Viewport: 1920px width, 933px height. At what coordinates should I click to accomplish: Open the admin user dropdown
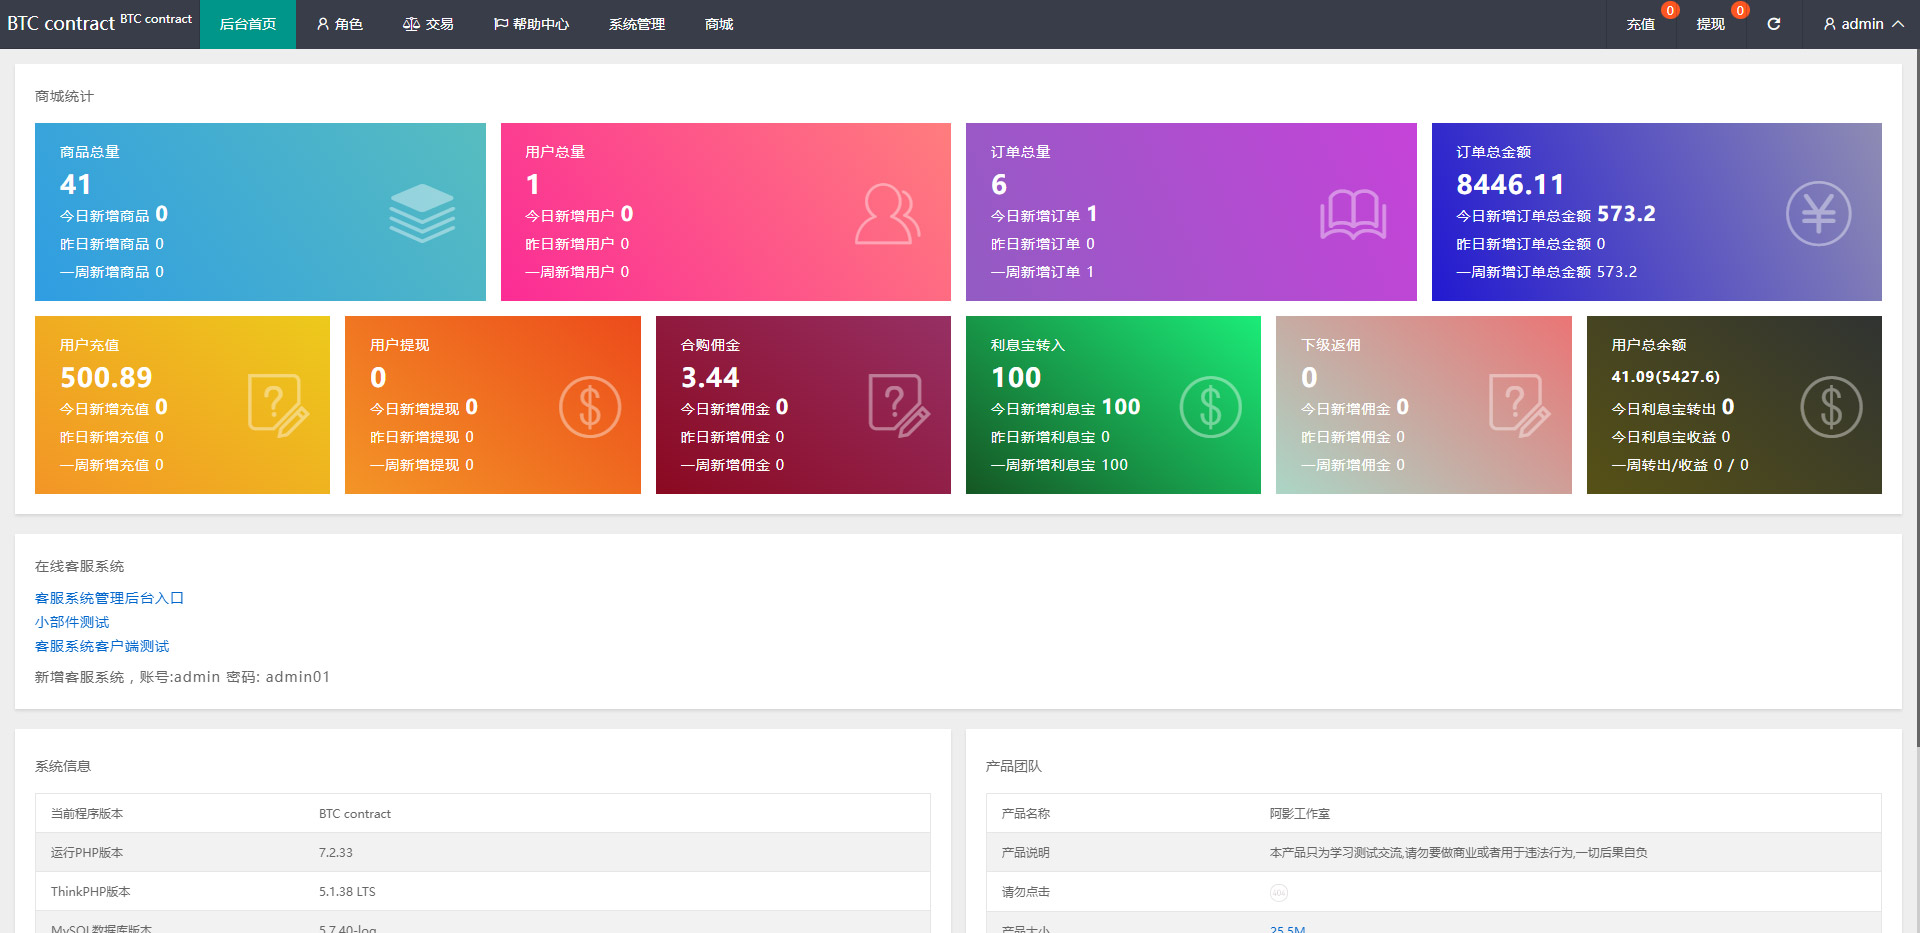(1862, 24)
